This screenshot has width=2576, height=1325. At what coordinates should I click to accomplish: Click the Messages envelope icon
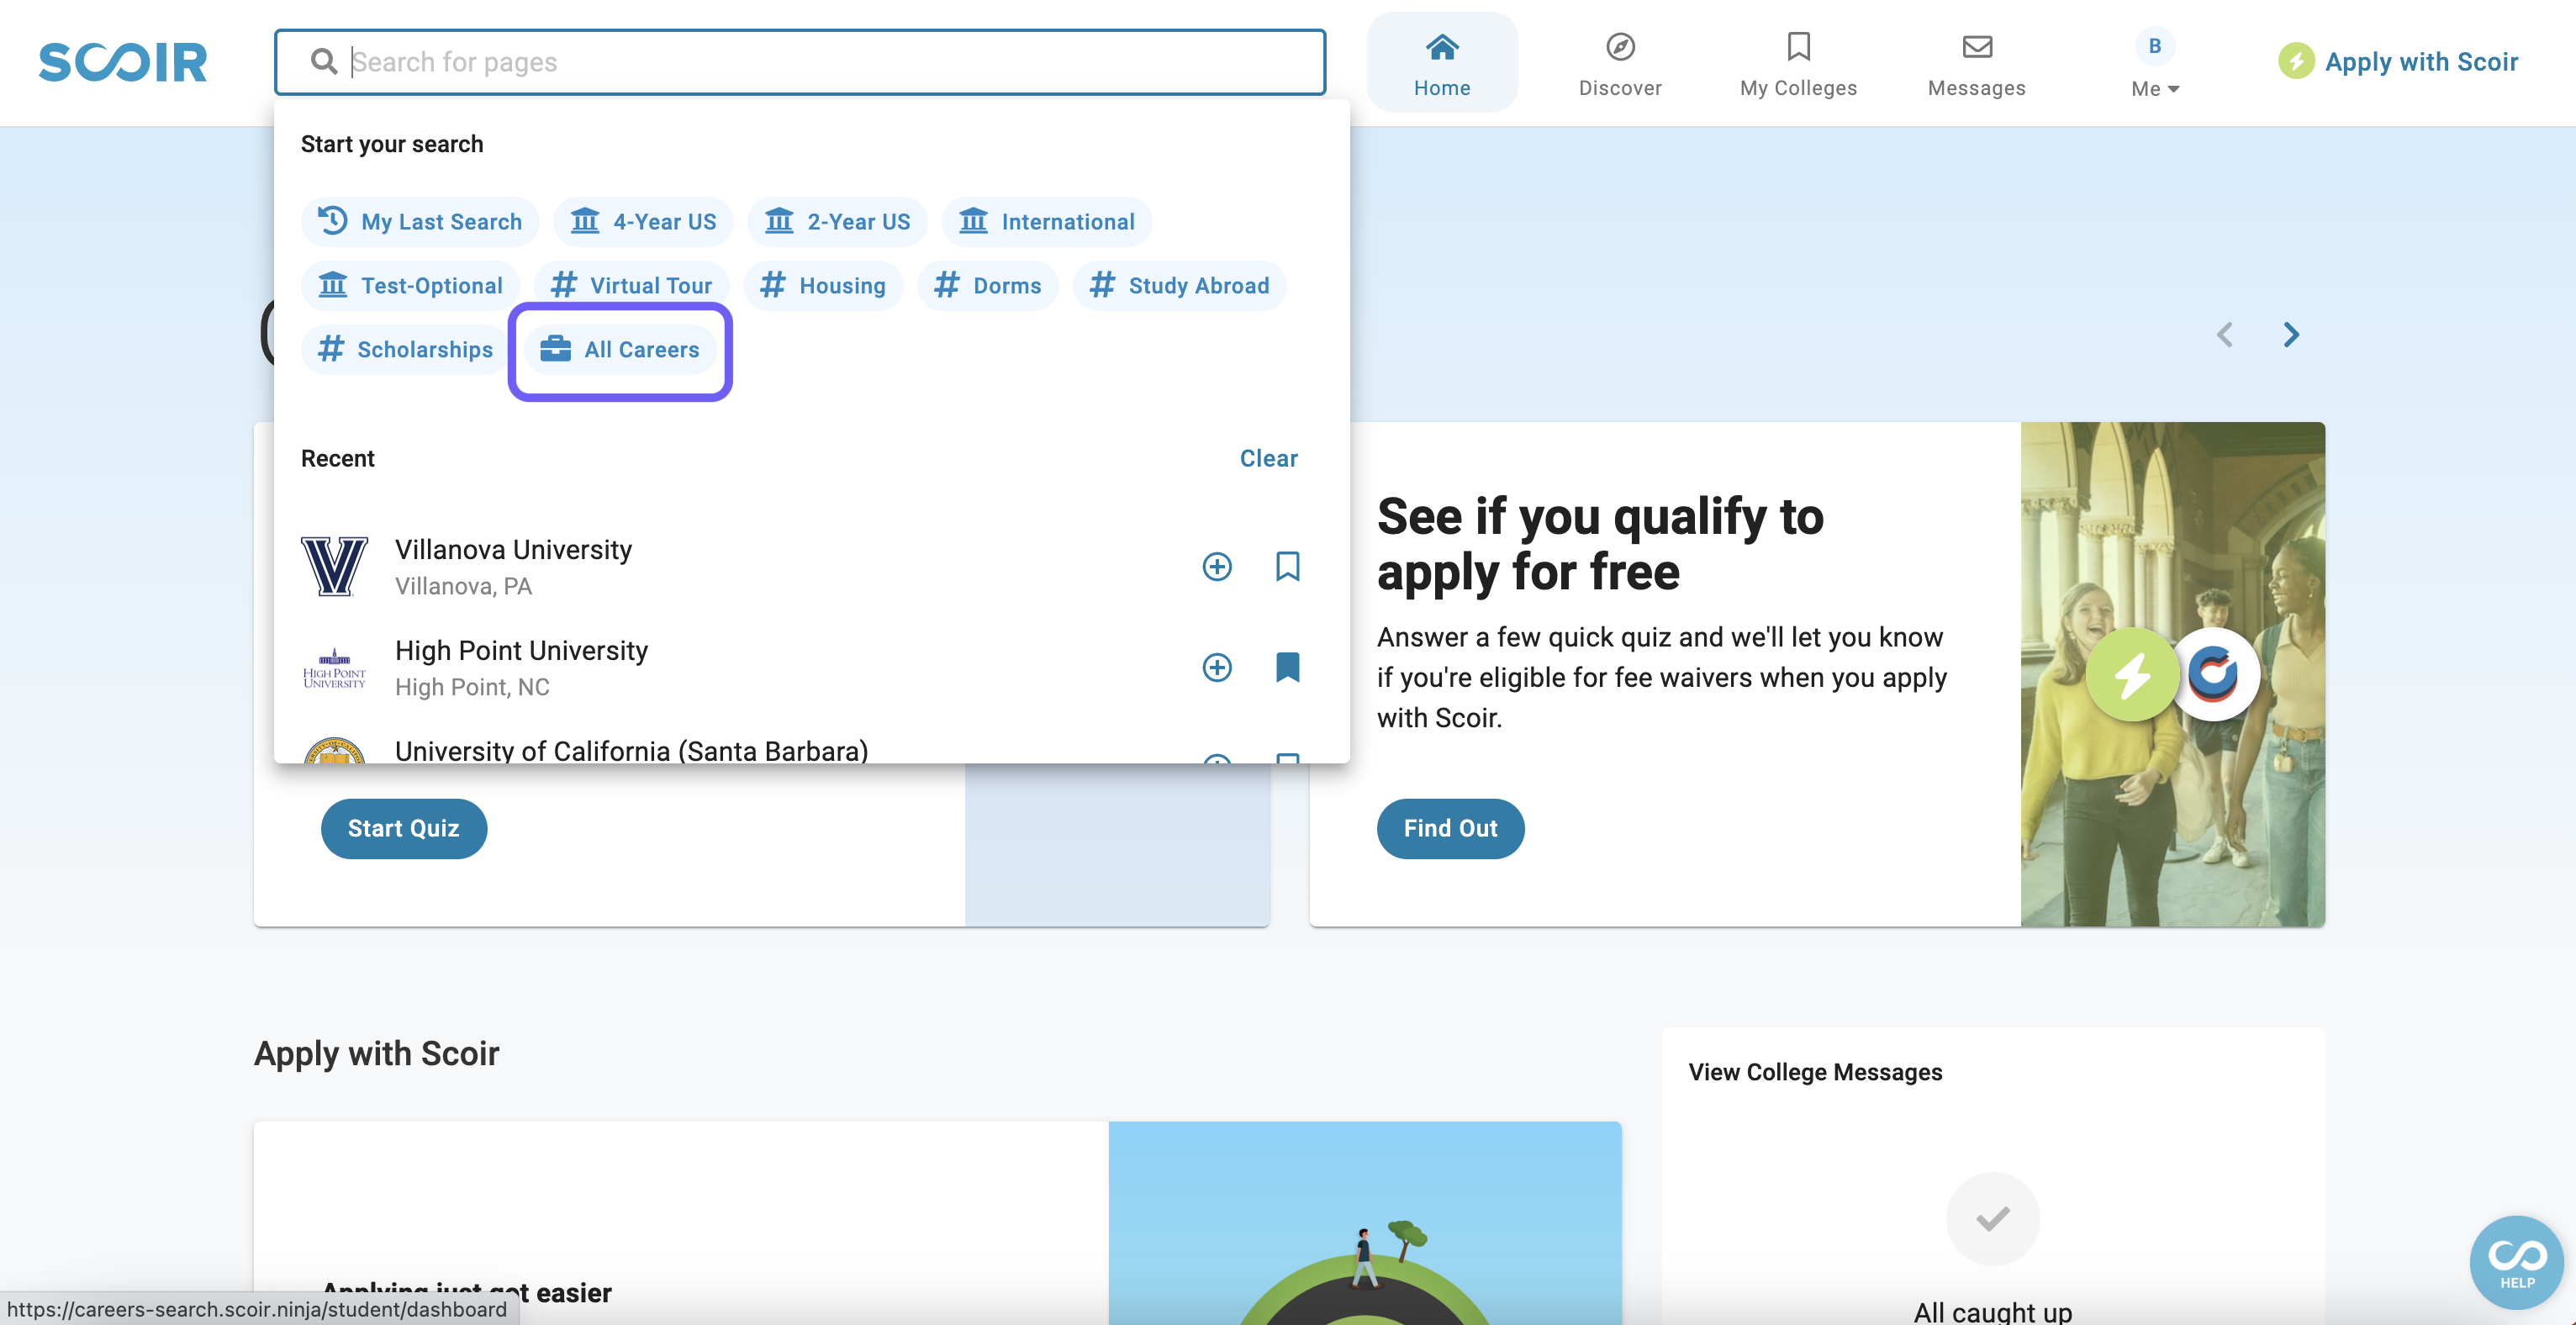click(1976, 46)
